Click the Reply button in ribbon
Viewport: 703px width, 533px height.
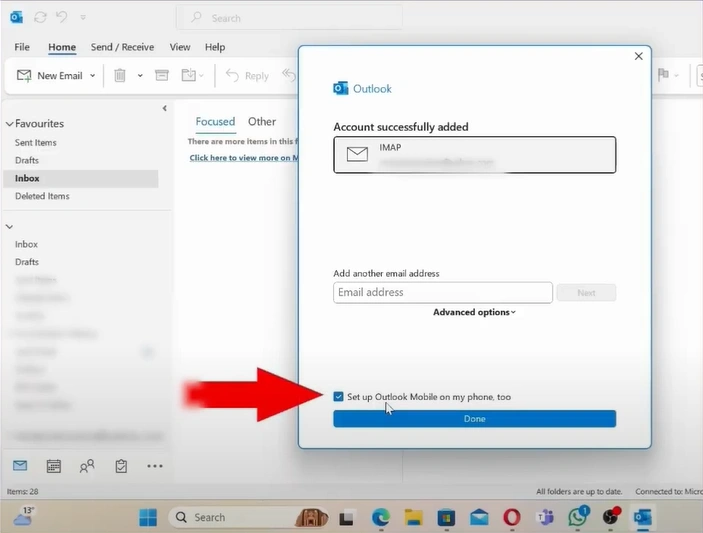point(247,76)
